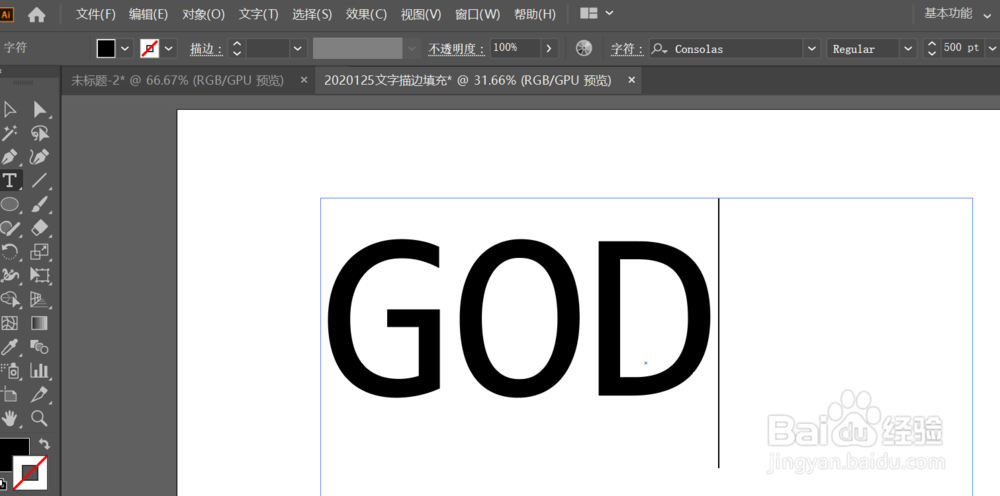Switch to the 未标题-2* document tab
The width and height of the screenshot is (1000, 496).
click(x=177, y=80)
